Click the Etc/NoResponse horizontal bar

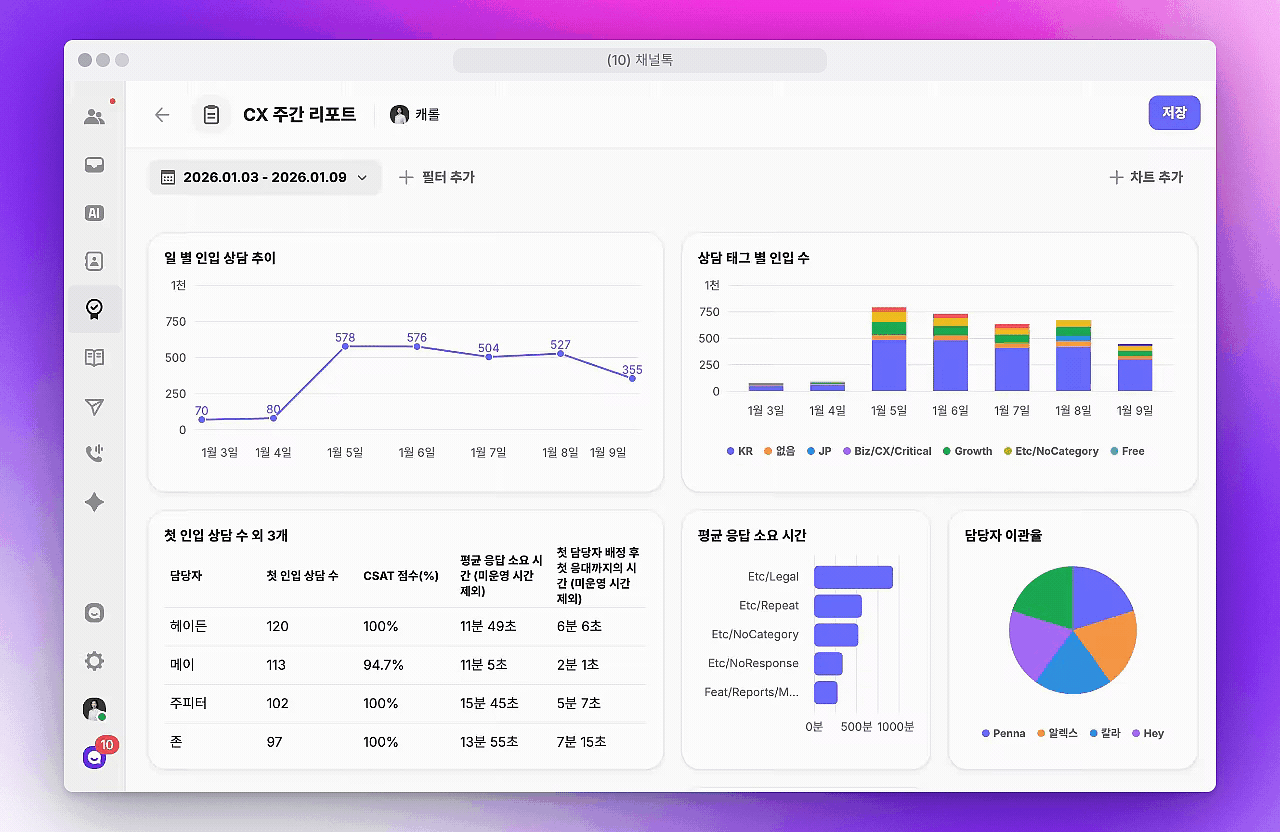(x=828, y=663)
